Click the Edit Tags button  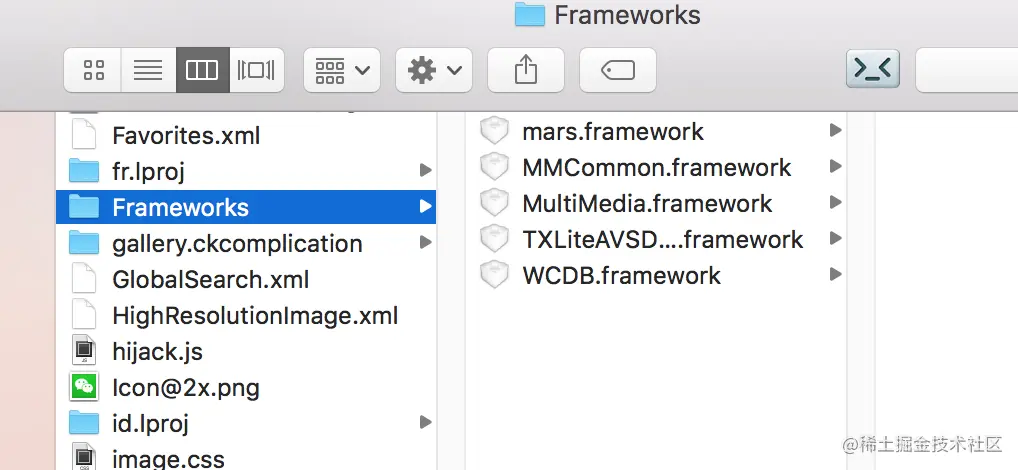click(617, 69)
